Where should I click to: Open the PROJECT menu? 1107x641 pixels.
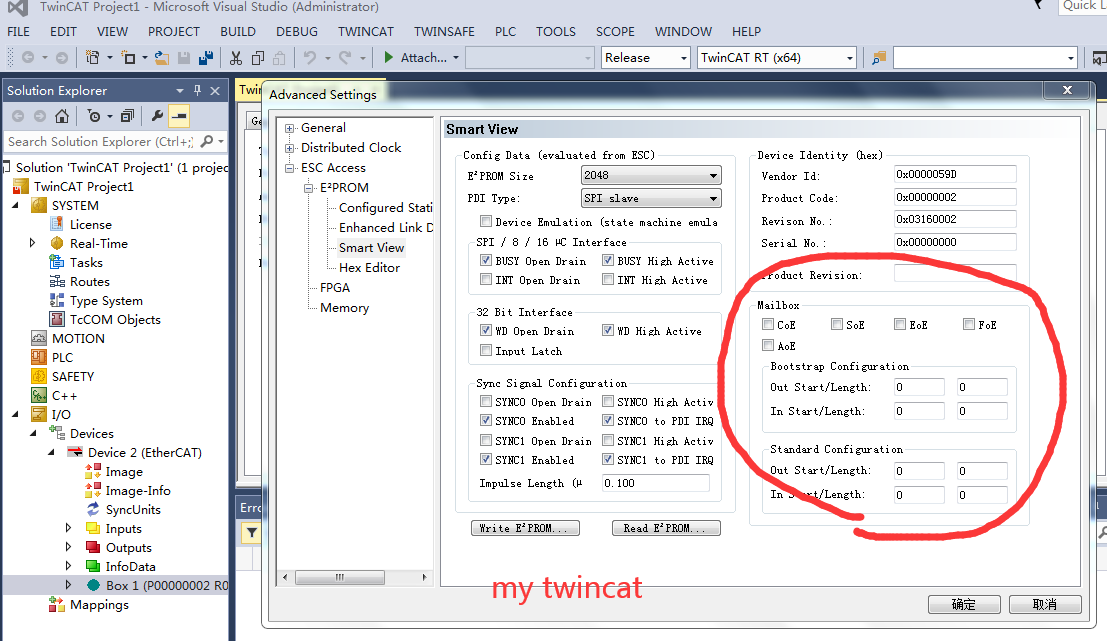pos(174,32)
